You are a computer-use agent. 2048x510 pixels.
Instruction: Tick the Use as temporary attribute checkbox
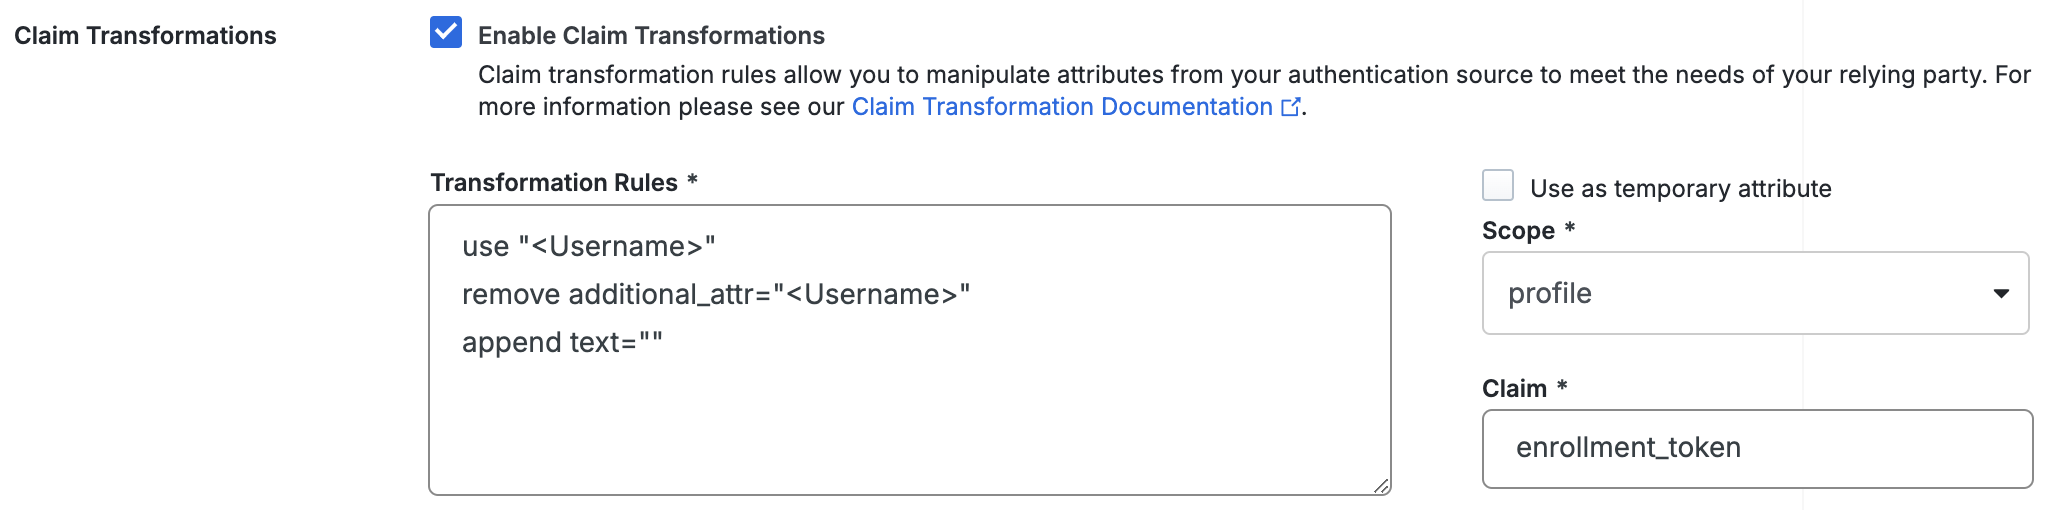[1498, 186]
